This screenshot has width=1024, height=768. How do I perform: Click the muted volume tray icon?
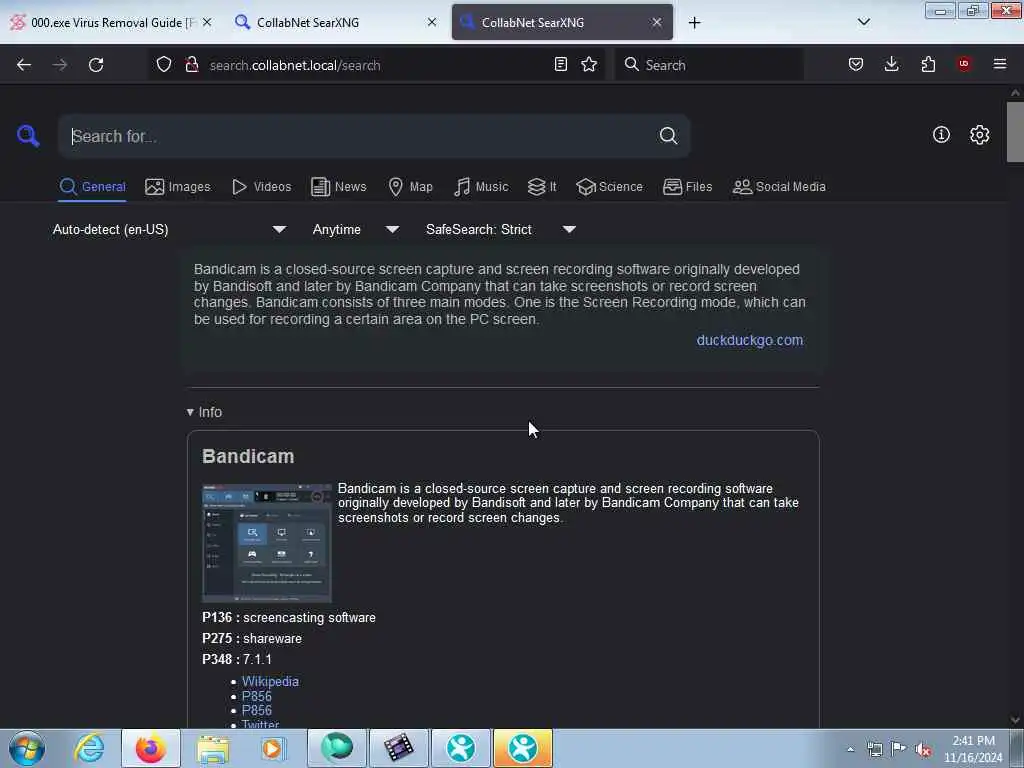tap(923, 749)
